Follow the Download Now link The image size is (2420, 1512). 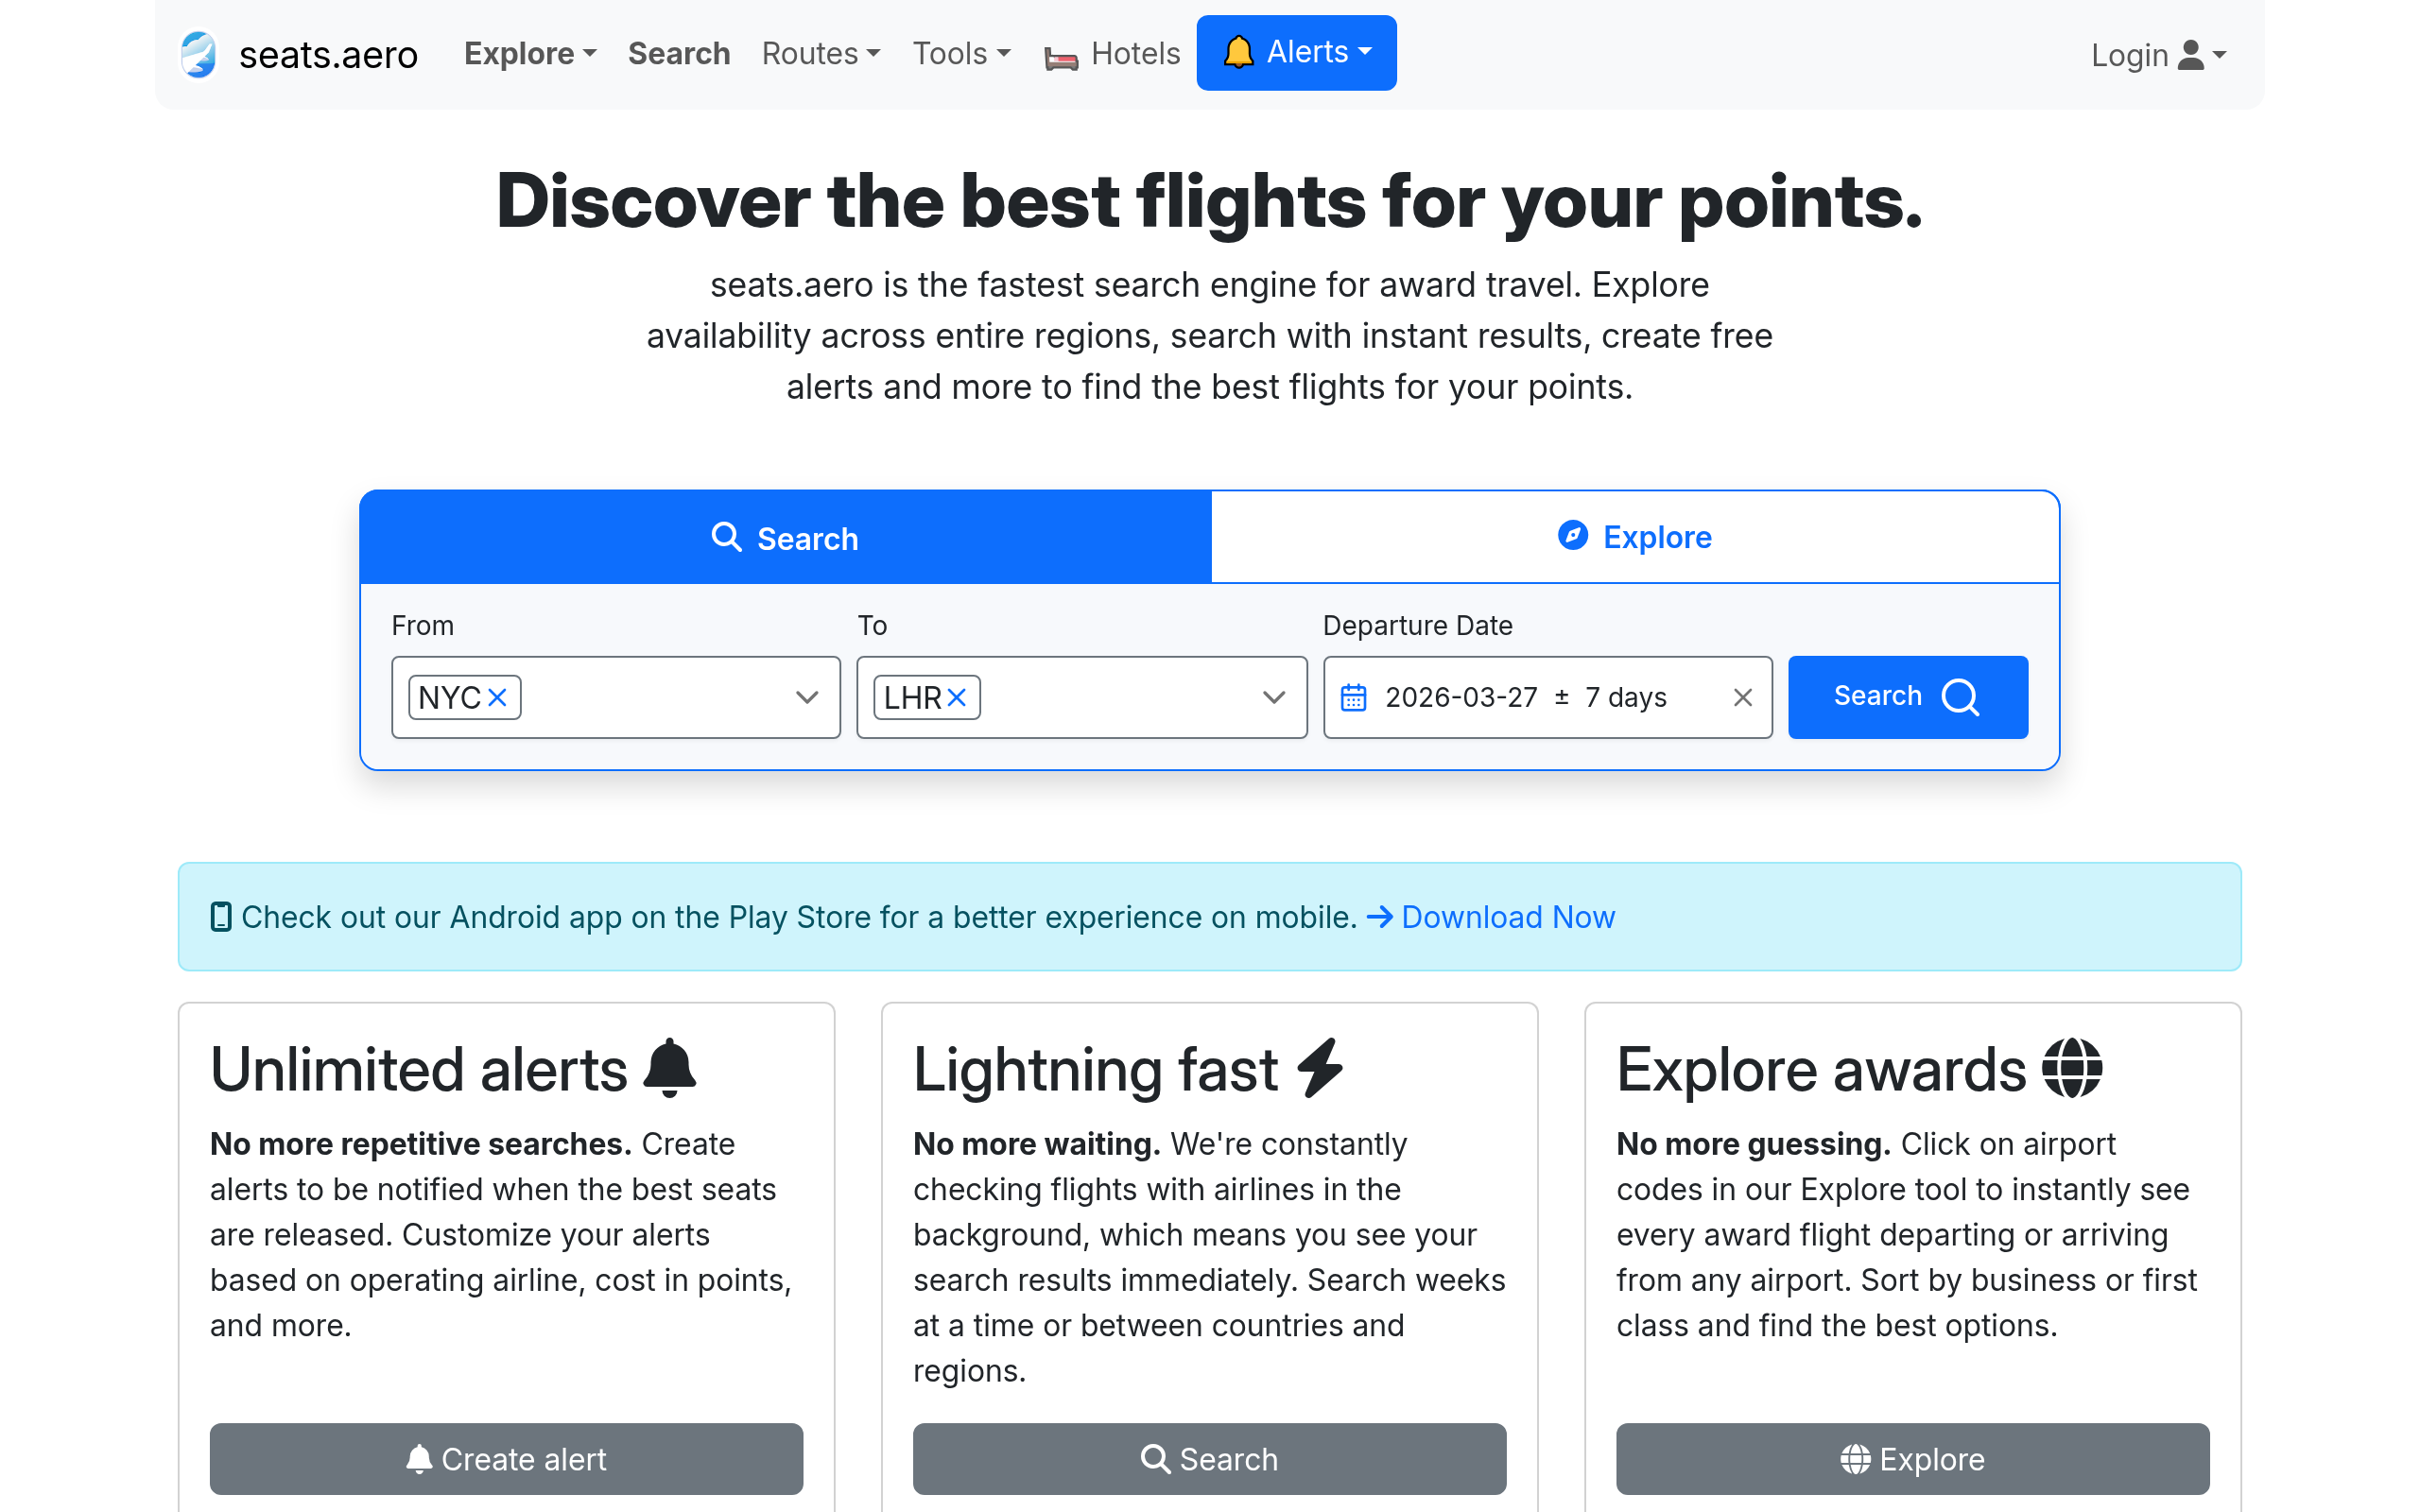pyautogui.click(x=1508, y=917)
